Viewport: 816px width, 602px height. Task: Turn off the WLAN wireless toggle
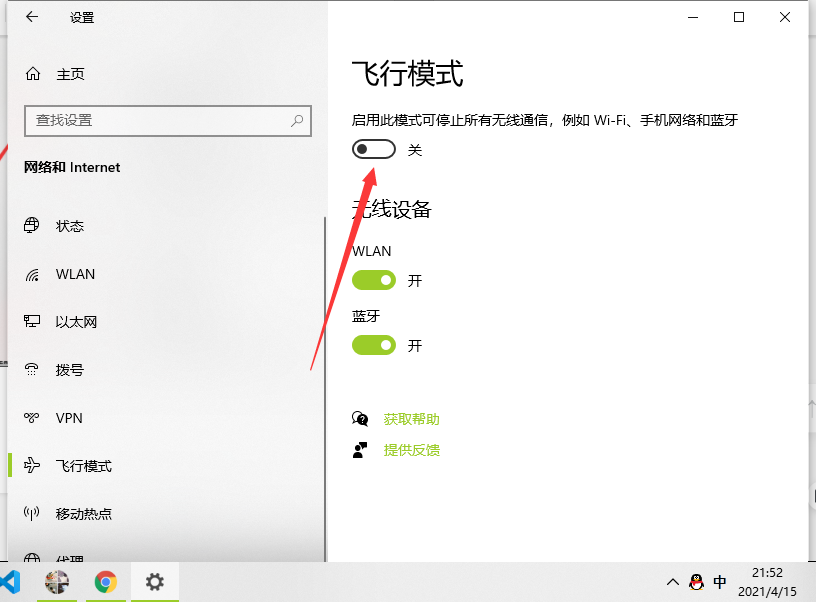tap(374, 281)
